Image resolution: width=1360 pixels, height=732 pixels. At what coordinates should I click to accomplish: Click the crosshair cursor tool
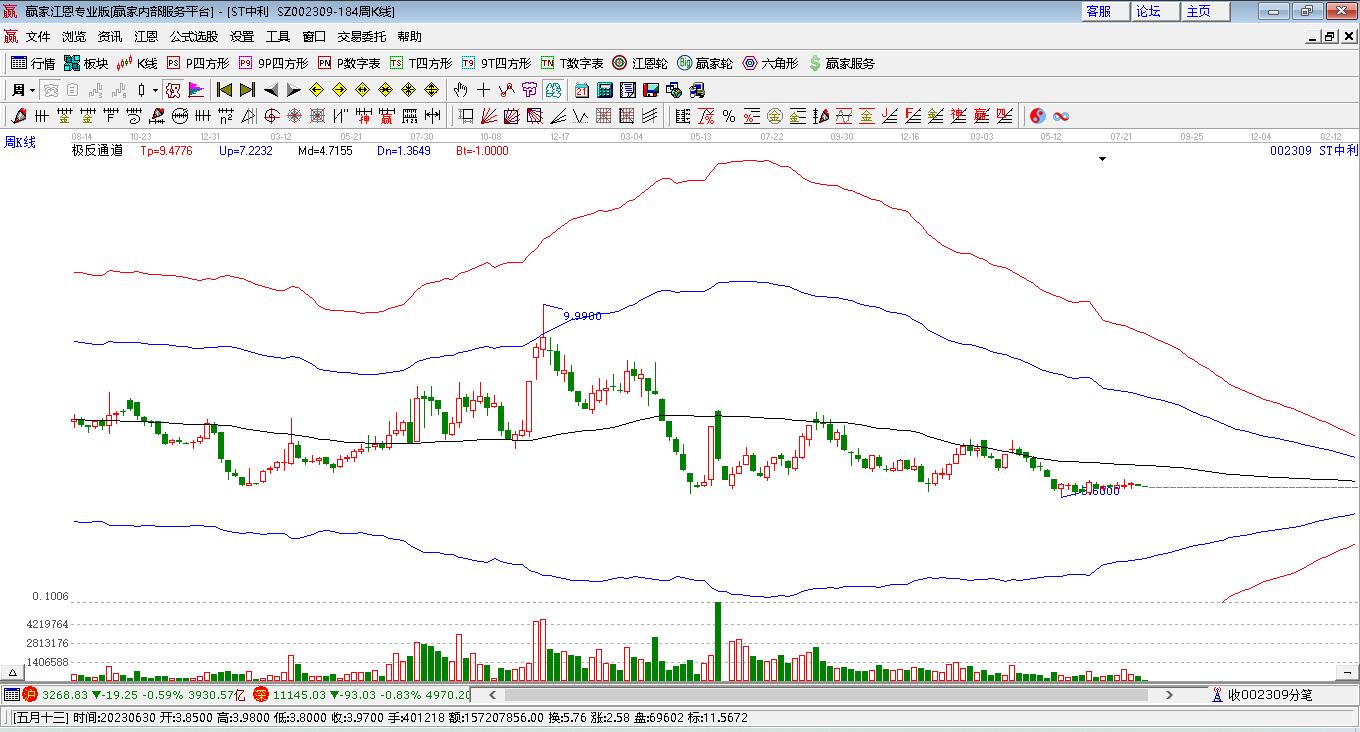pyautogui.click(x=484, y=90)
